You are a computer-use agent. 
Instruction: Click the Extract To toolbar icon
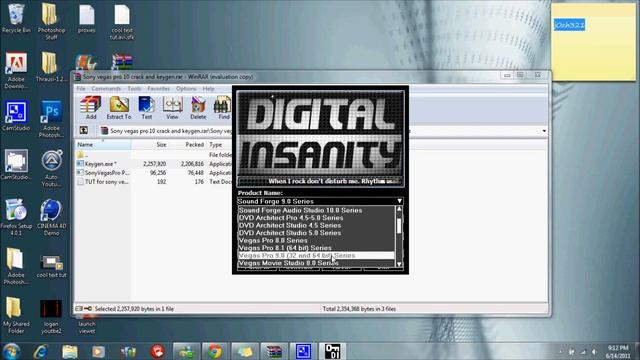[x=119, y=108]
